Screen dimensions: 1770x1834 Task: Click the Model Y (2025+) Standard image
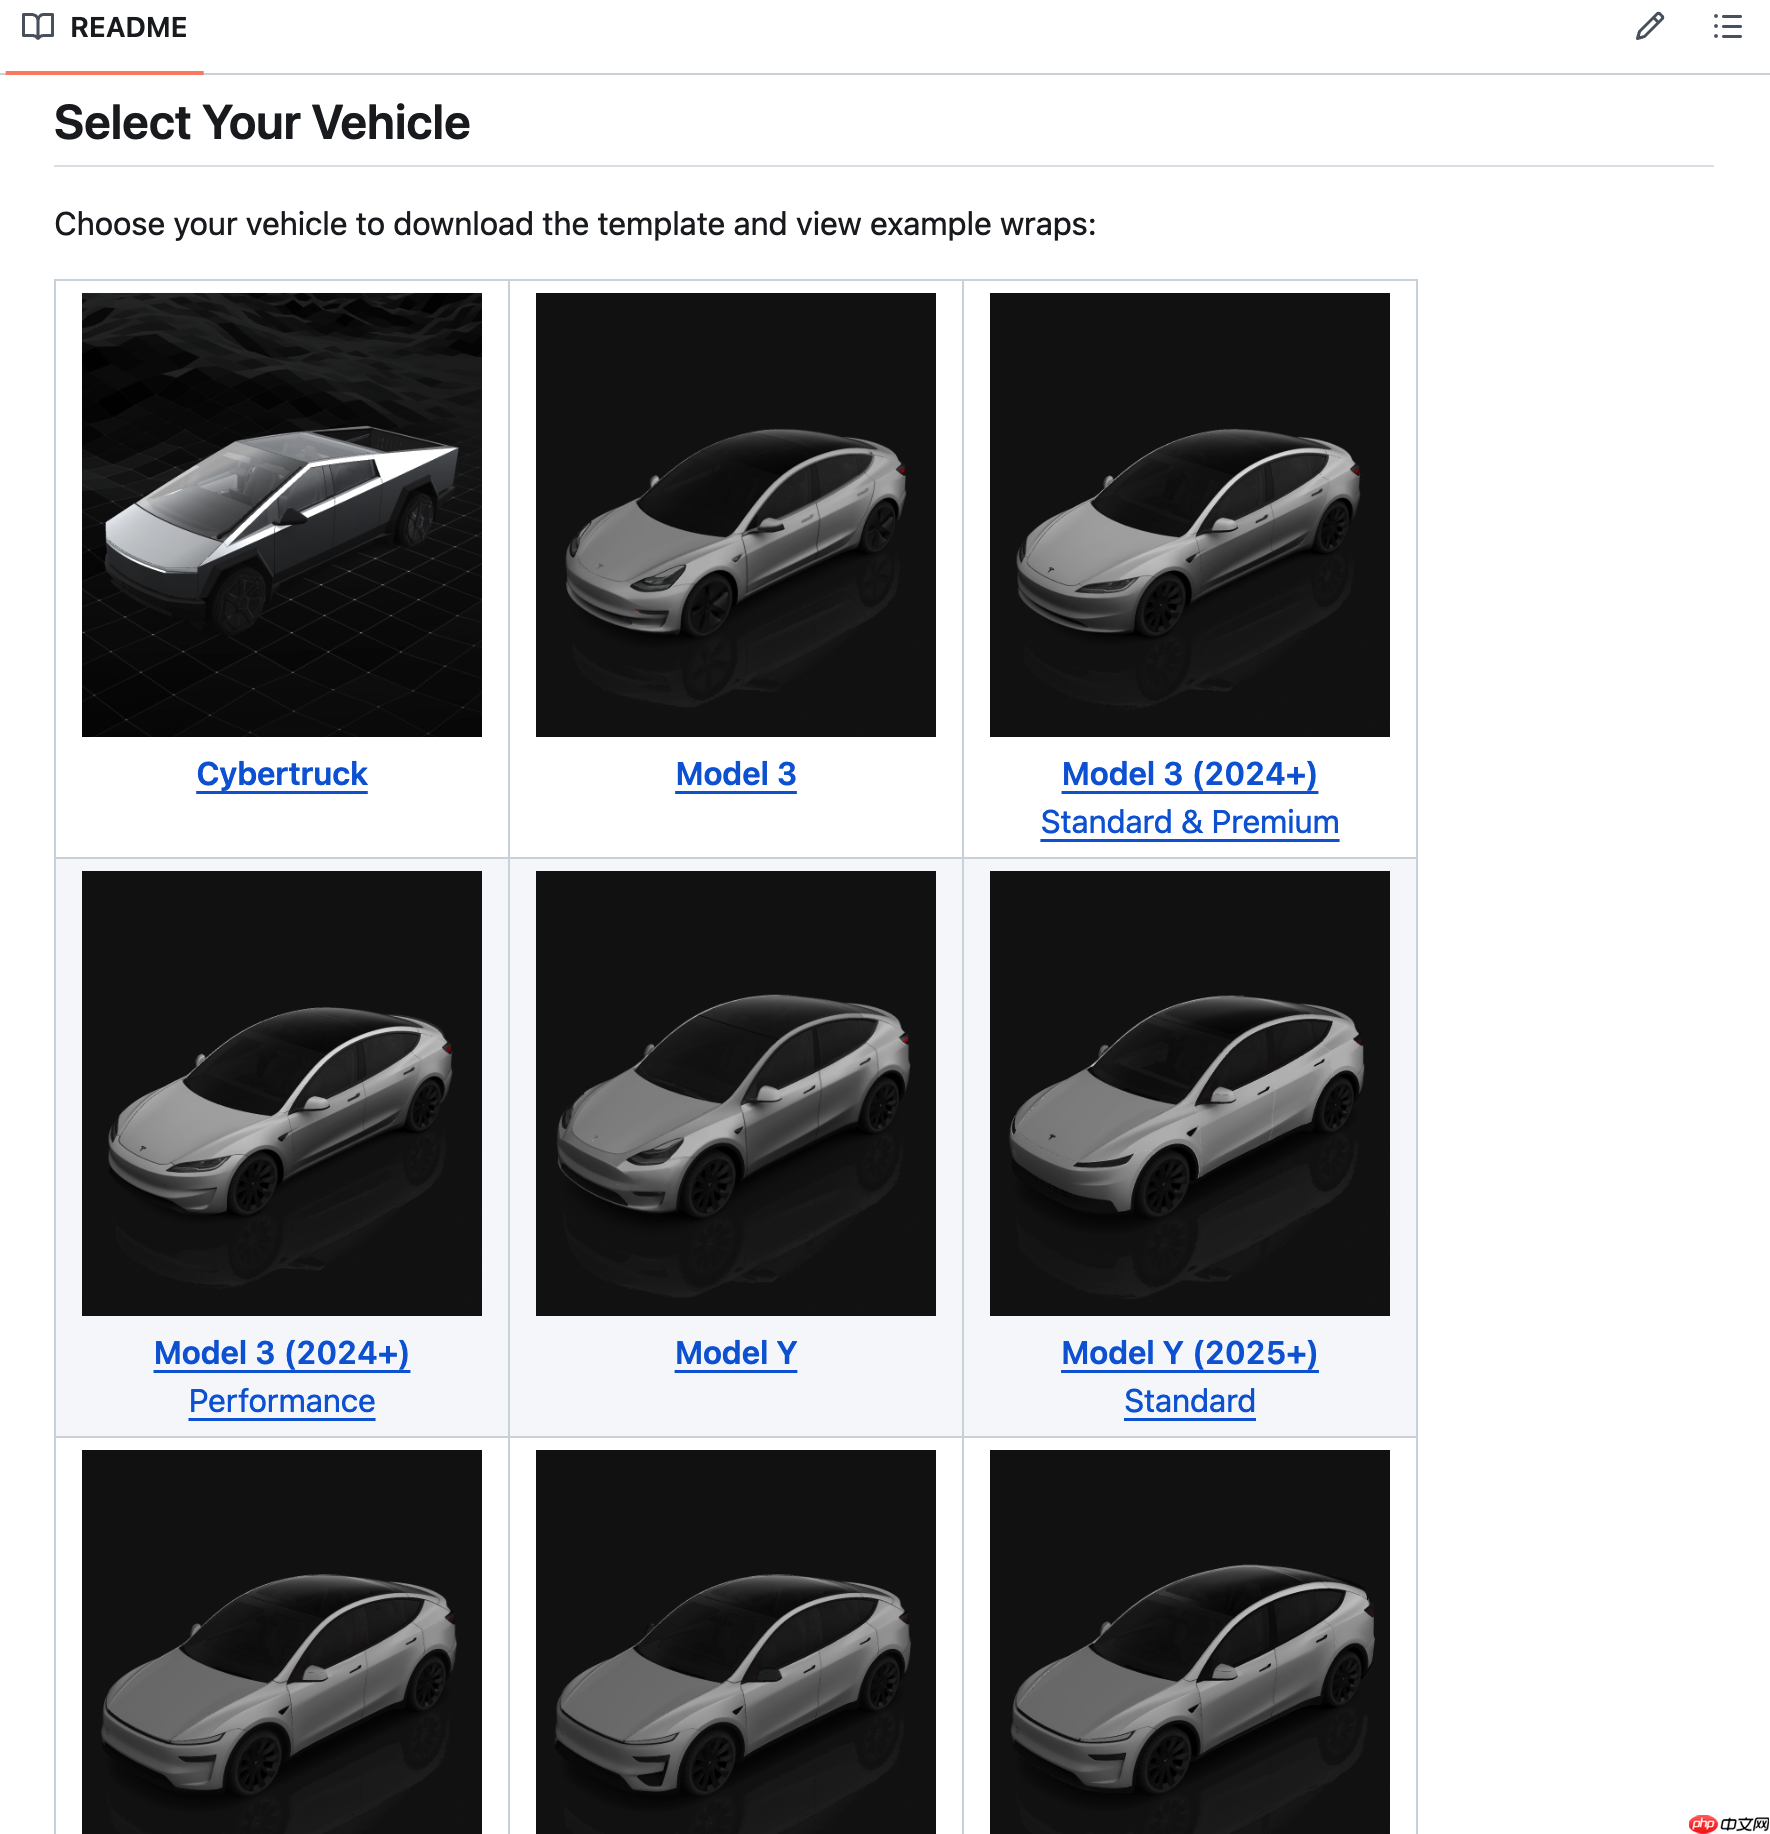coord(1189,1093)
